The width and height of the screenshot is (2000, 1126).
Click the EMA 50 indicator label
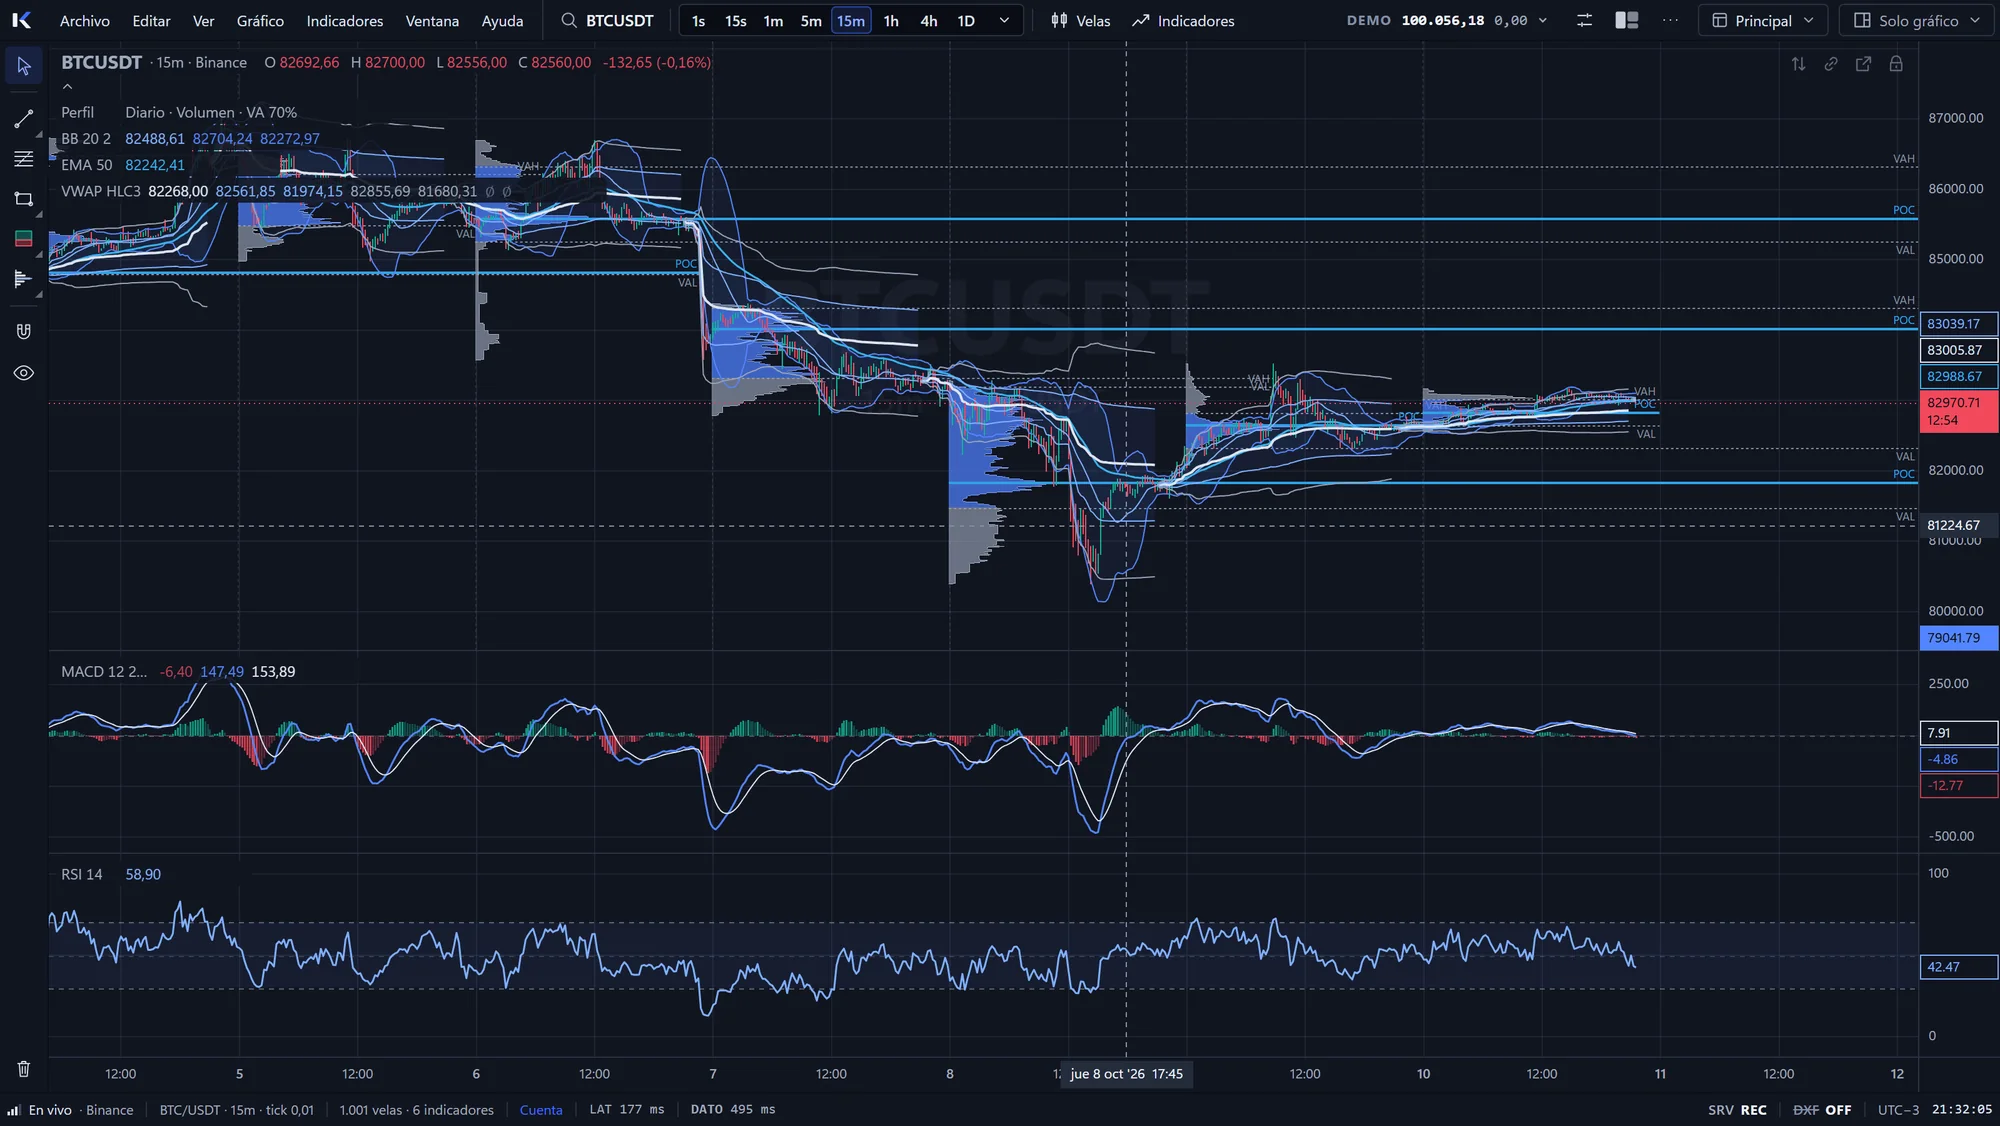tap(87, 165)
